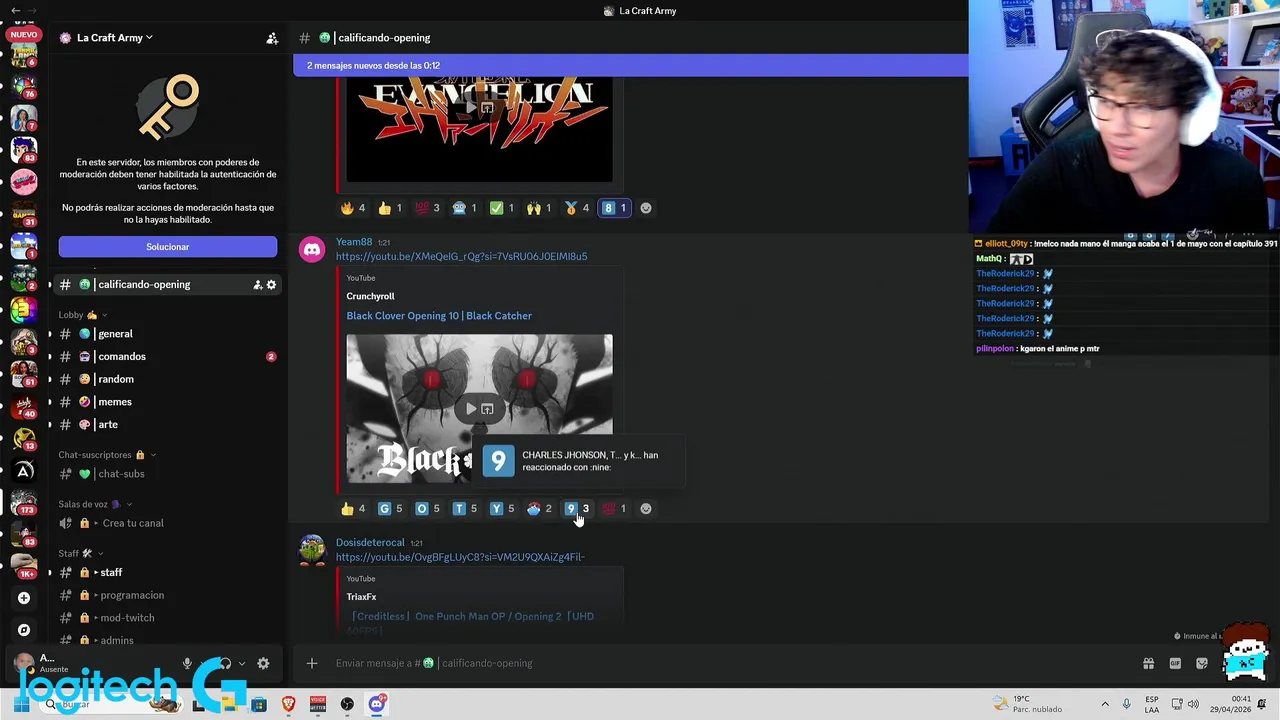Viewport: 1280px width, 720px height.
Task: Open the NUEVO badge in the server list
Action: click(x=23, y=34)
